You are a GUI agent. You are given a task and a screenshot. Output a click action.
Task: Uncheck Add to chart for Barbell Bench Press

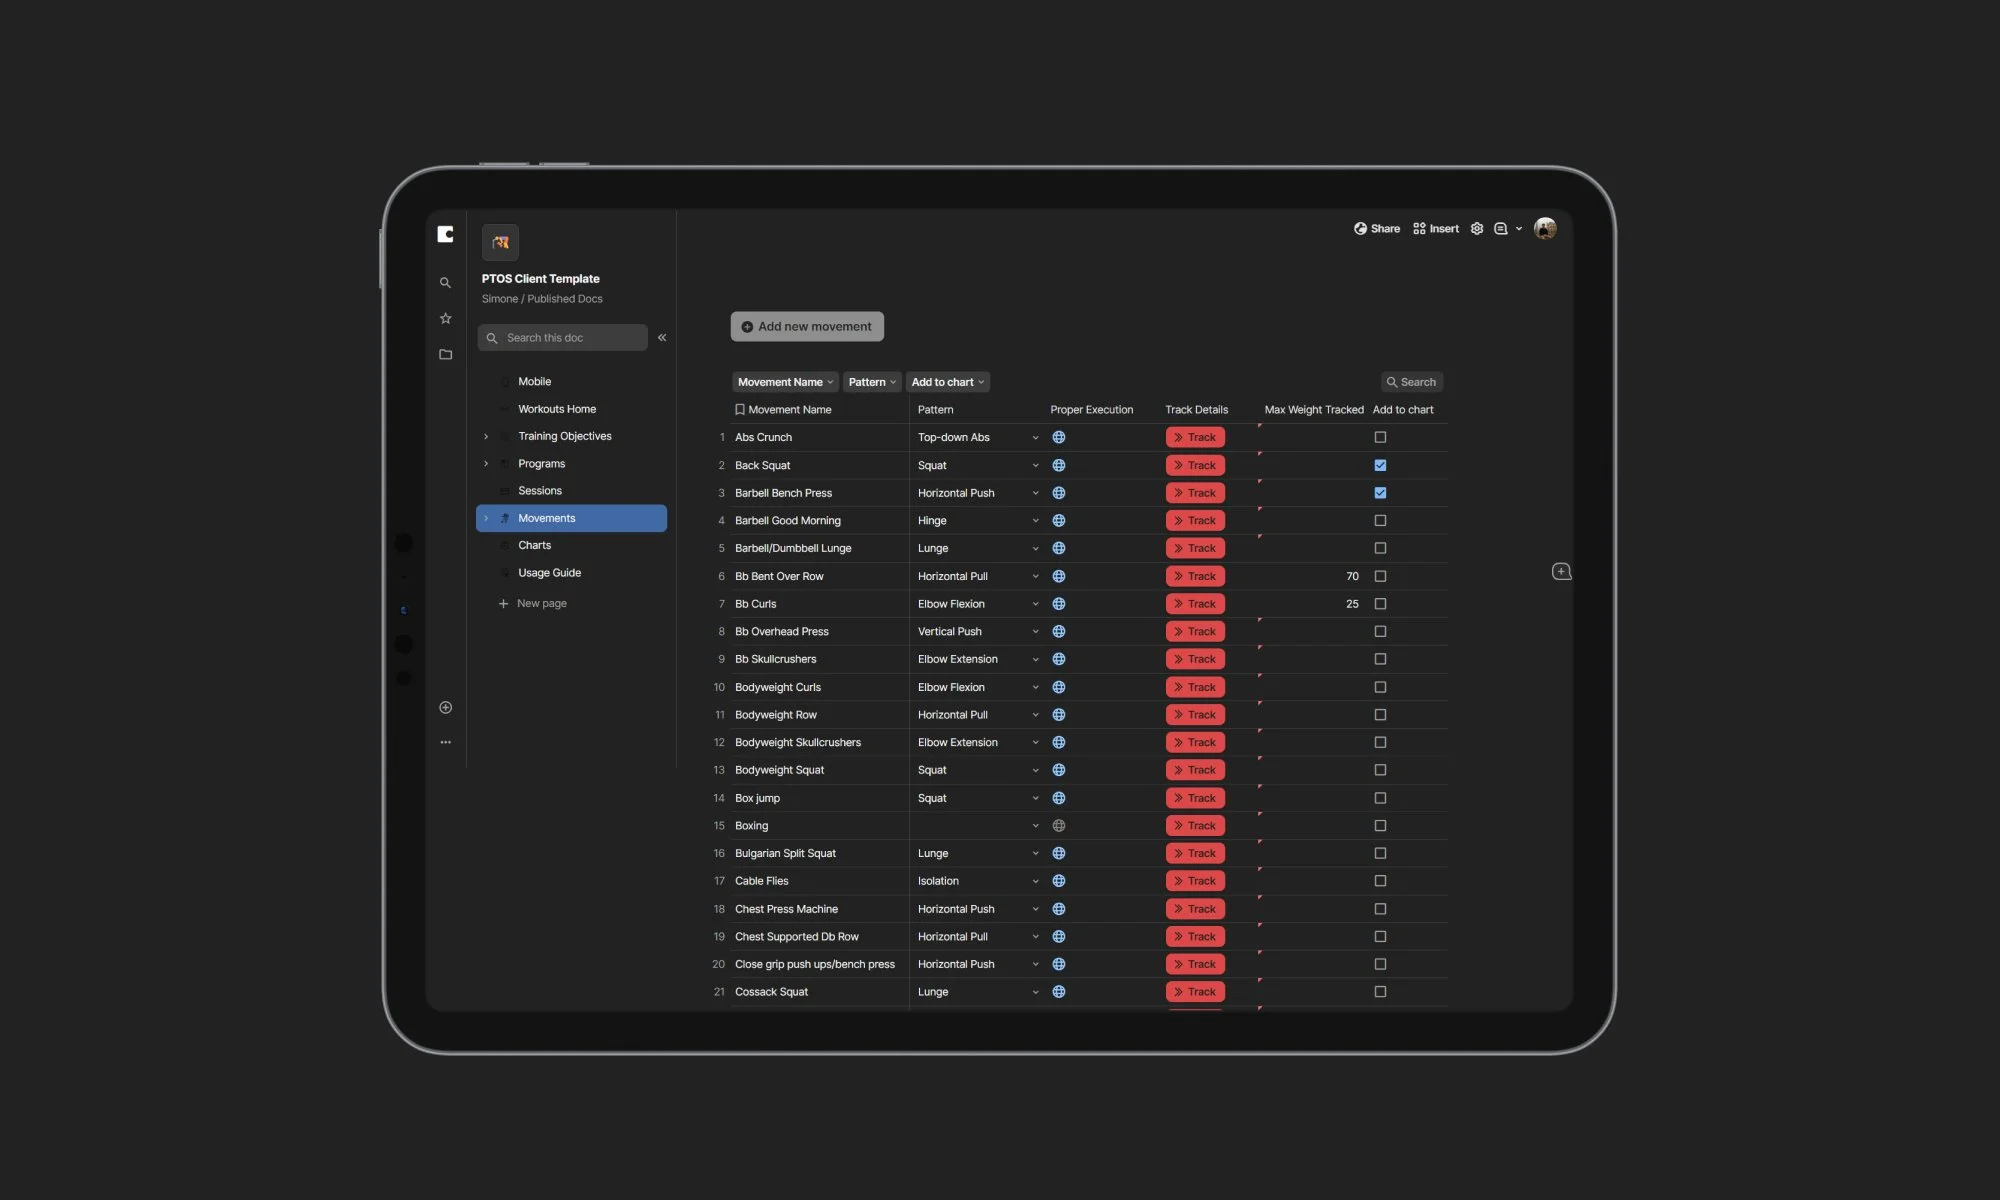tap(1380, 493)
